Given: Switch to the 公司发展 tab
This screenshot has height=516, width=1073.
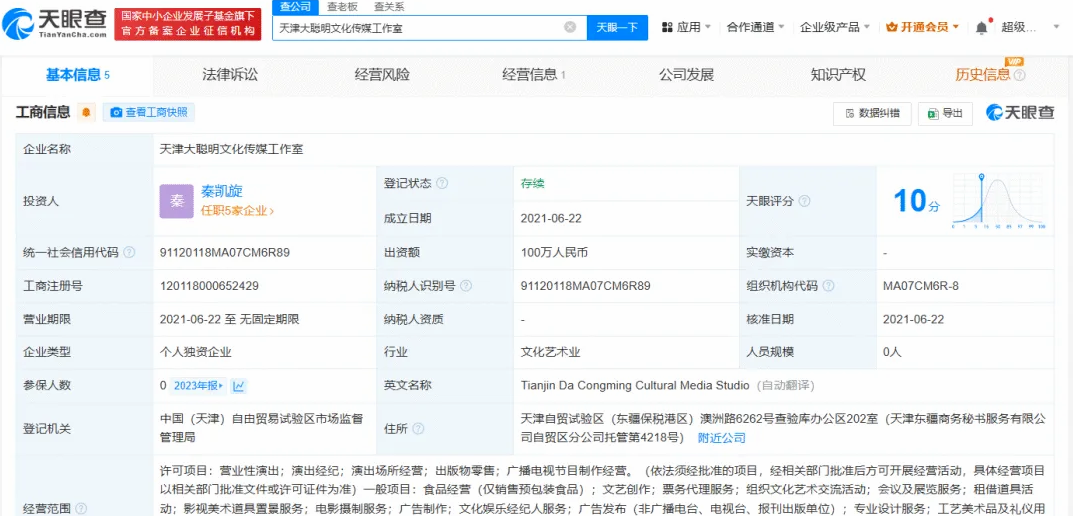Looking at the screenshot, I should tap(686, 75).
